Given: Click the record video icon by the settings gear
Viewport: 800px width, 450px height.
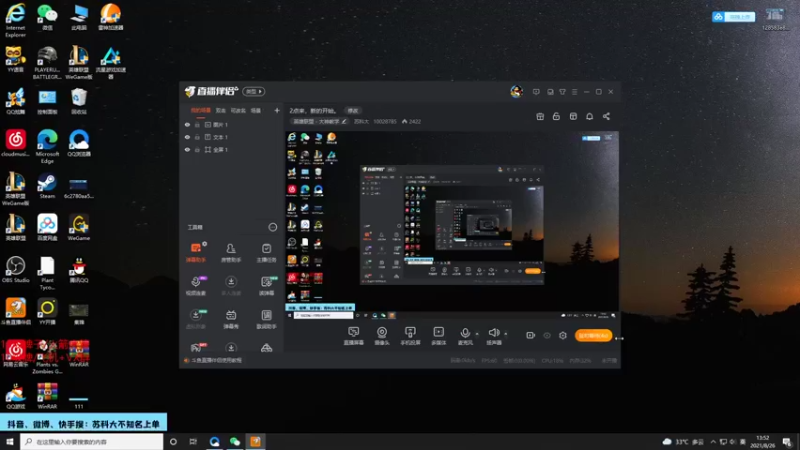Looking at the screenshot, I should click(531, 335).
